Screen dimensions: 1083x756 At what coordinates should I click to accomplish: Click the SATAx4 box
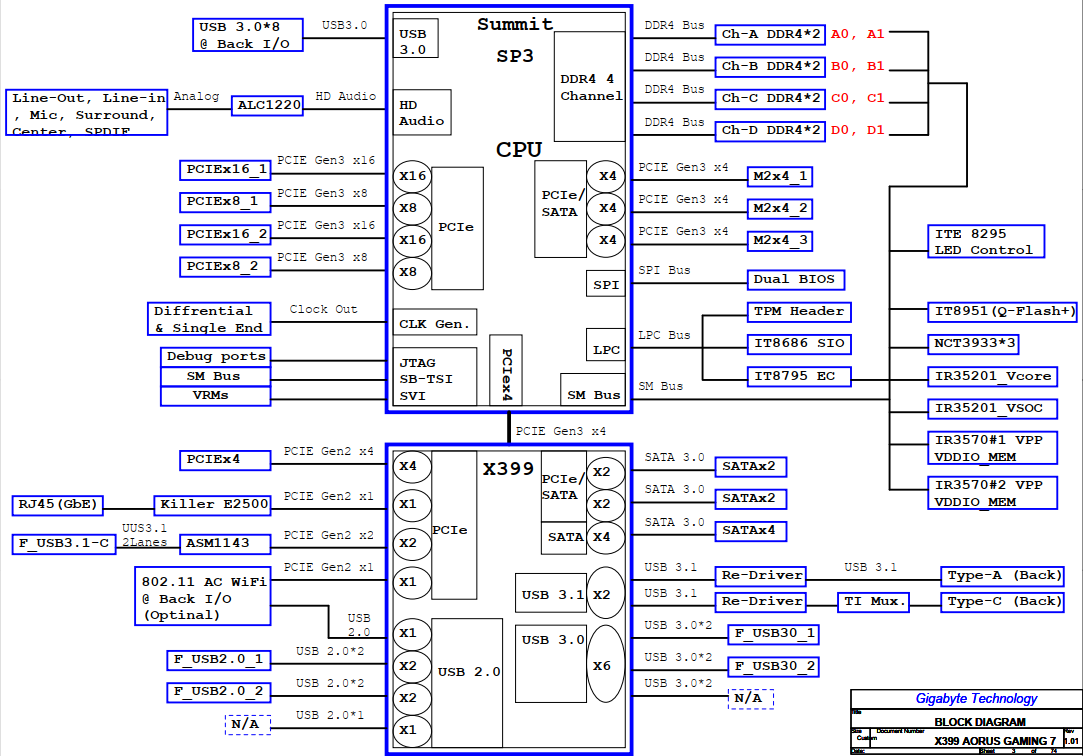[750, 532]
